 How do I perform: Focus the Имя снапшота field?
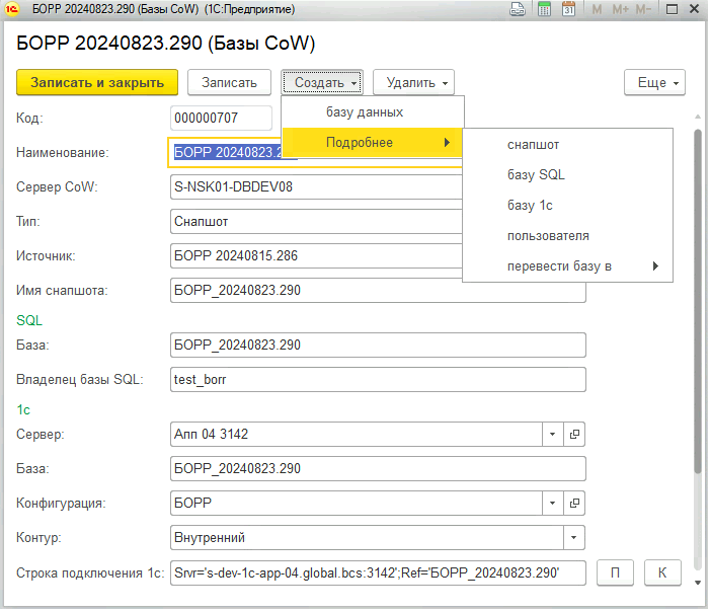click(378, 290)
